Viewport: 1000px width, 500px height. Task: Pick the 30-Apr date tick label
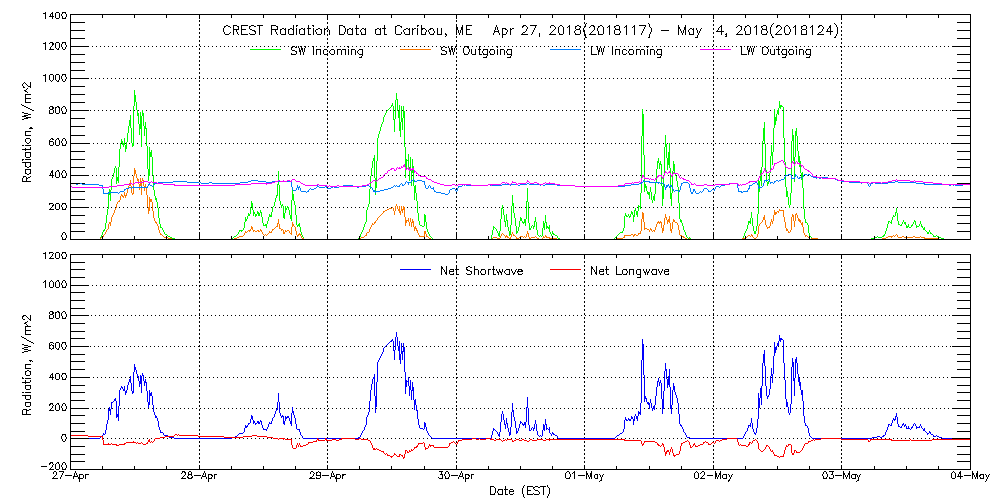tap(457, 477)
